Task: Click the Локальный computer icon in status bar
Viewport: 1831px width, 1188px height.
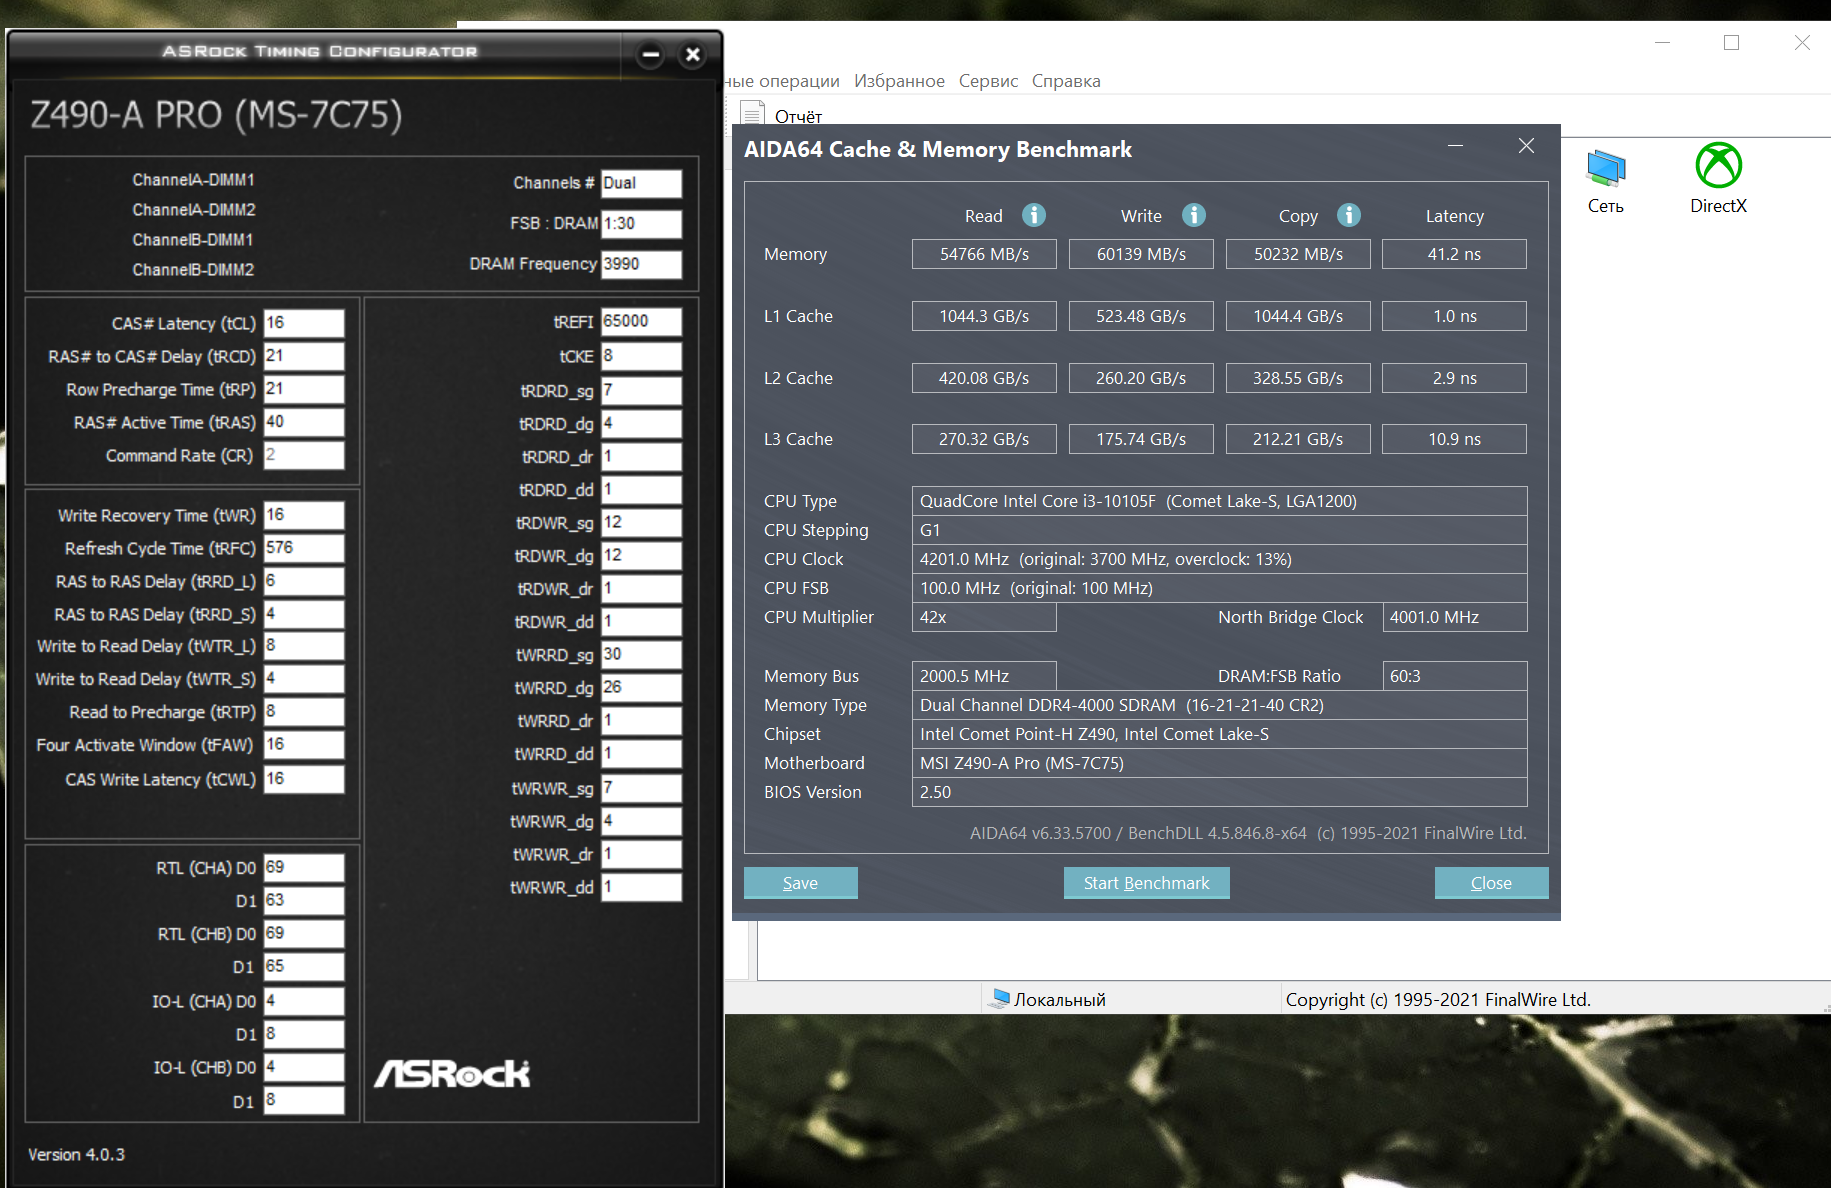Action: pos(1000,998)
